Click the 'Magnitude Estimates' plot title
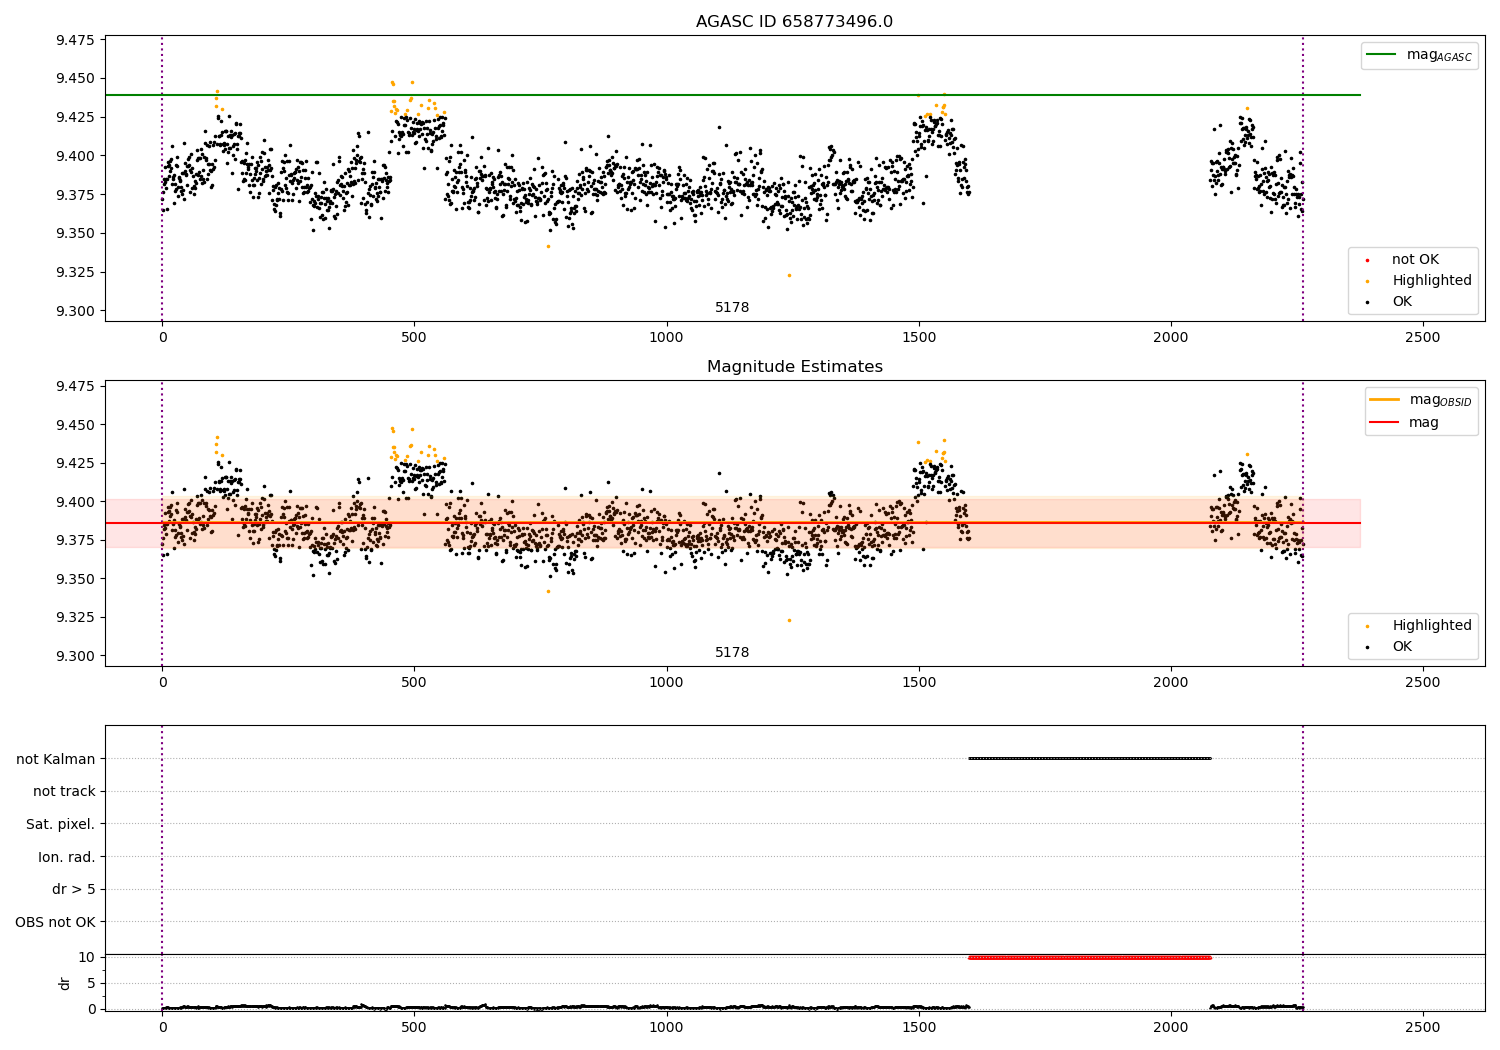This screenshot has height=1050, width=1500. pyautogui.click(x=794, y=367)
